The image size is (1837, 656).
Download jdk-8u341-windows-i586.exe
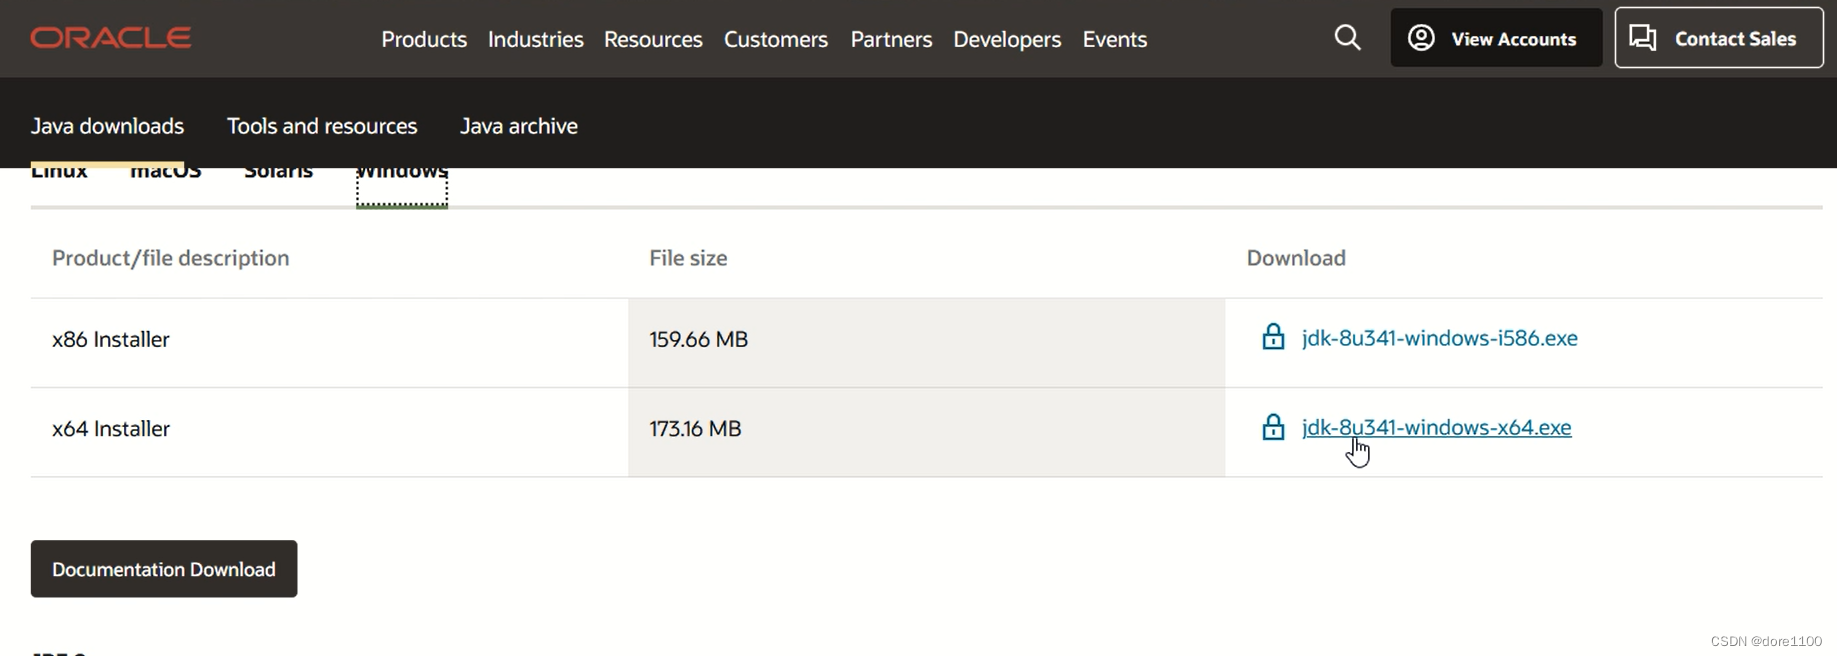[1439, 338]
